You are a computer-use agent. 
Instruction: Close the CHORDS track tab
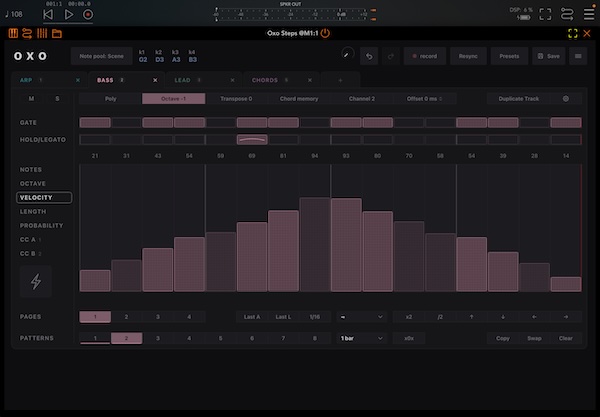(x=310, y=80)
